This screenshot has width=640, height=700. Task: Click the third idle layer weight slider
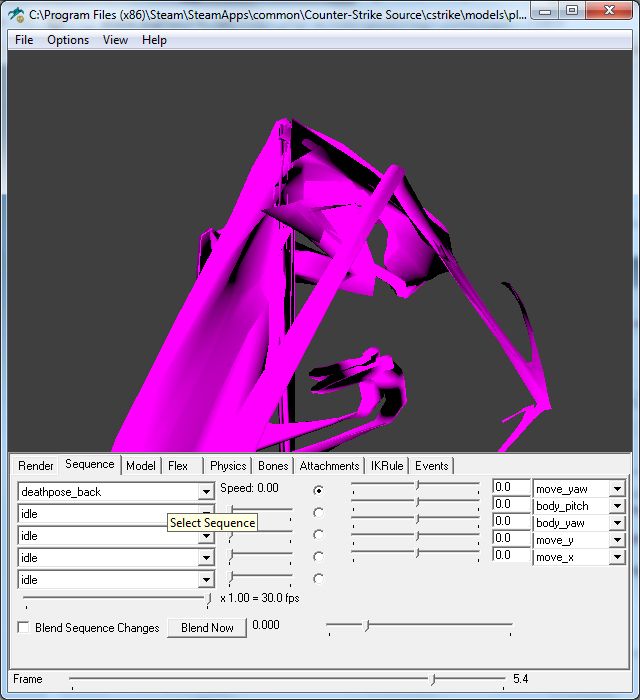[x=261, y=535]
